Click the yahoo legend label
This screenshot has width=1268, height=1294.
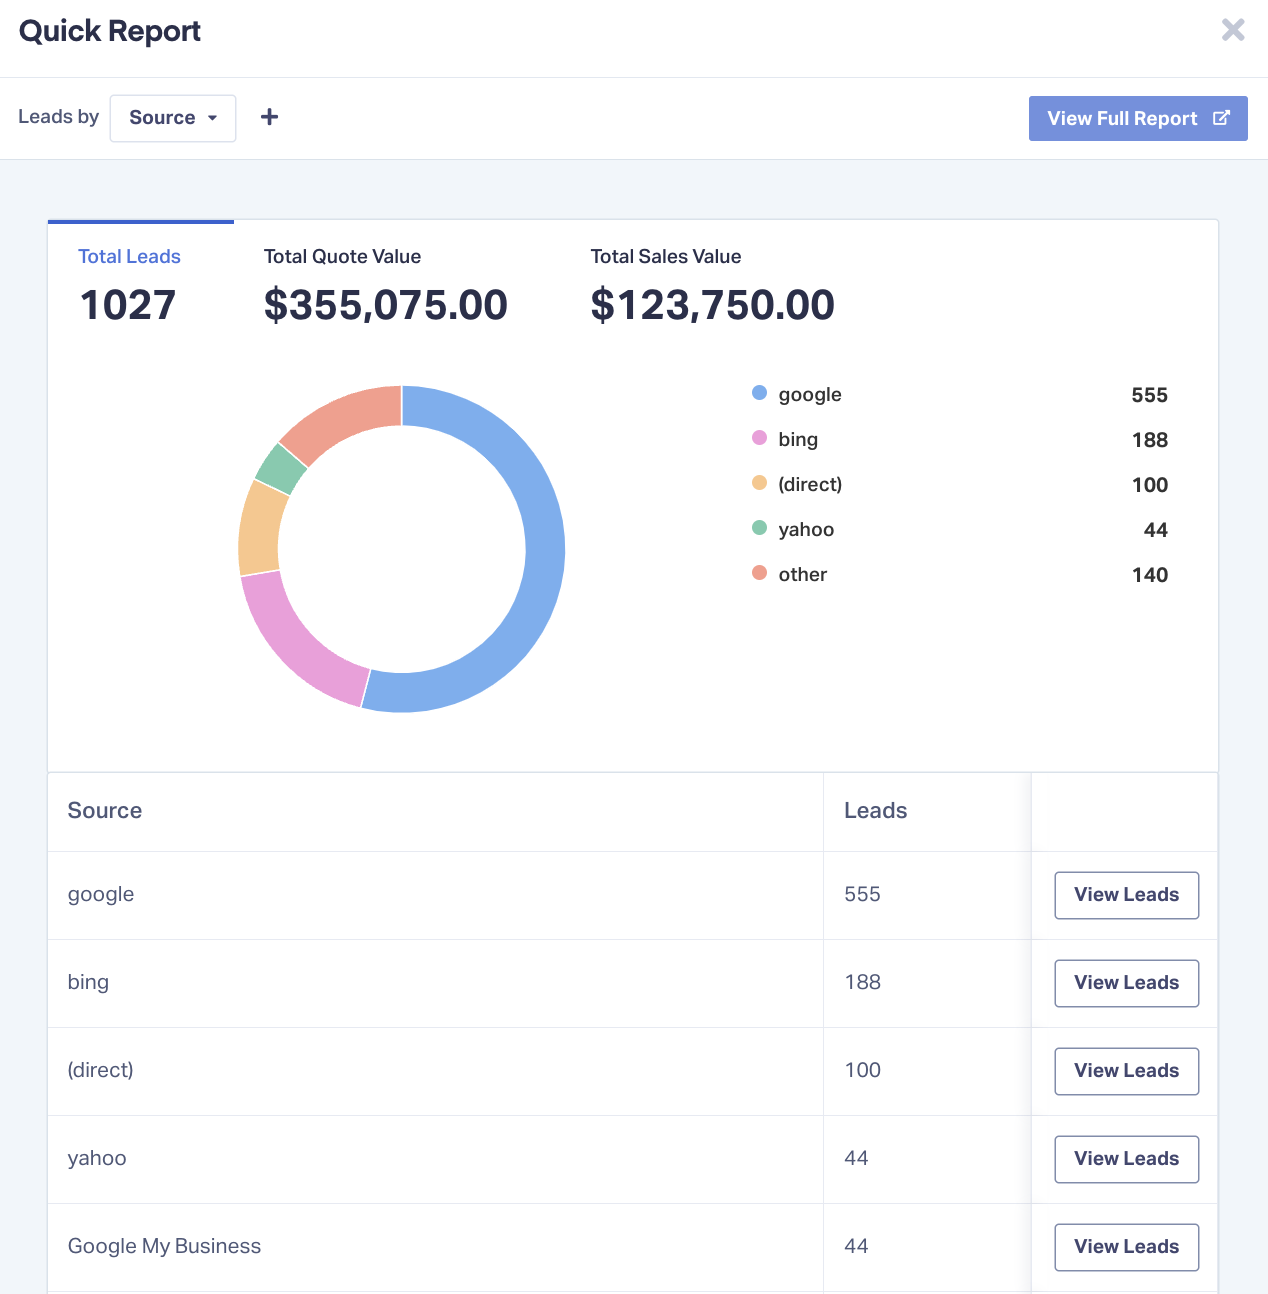point(806,530)
